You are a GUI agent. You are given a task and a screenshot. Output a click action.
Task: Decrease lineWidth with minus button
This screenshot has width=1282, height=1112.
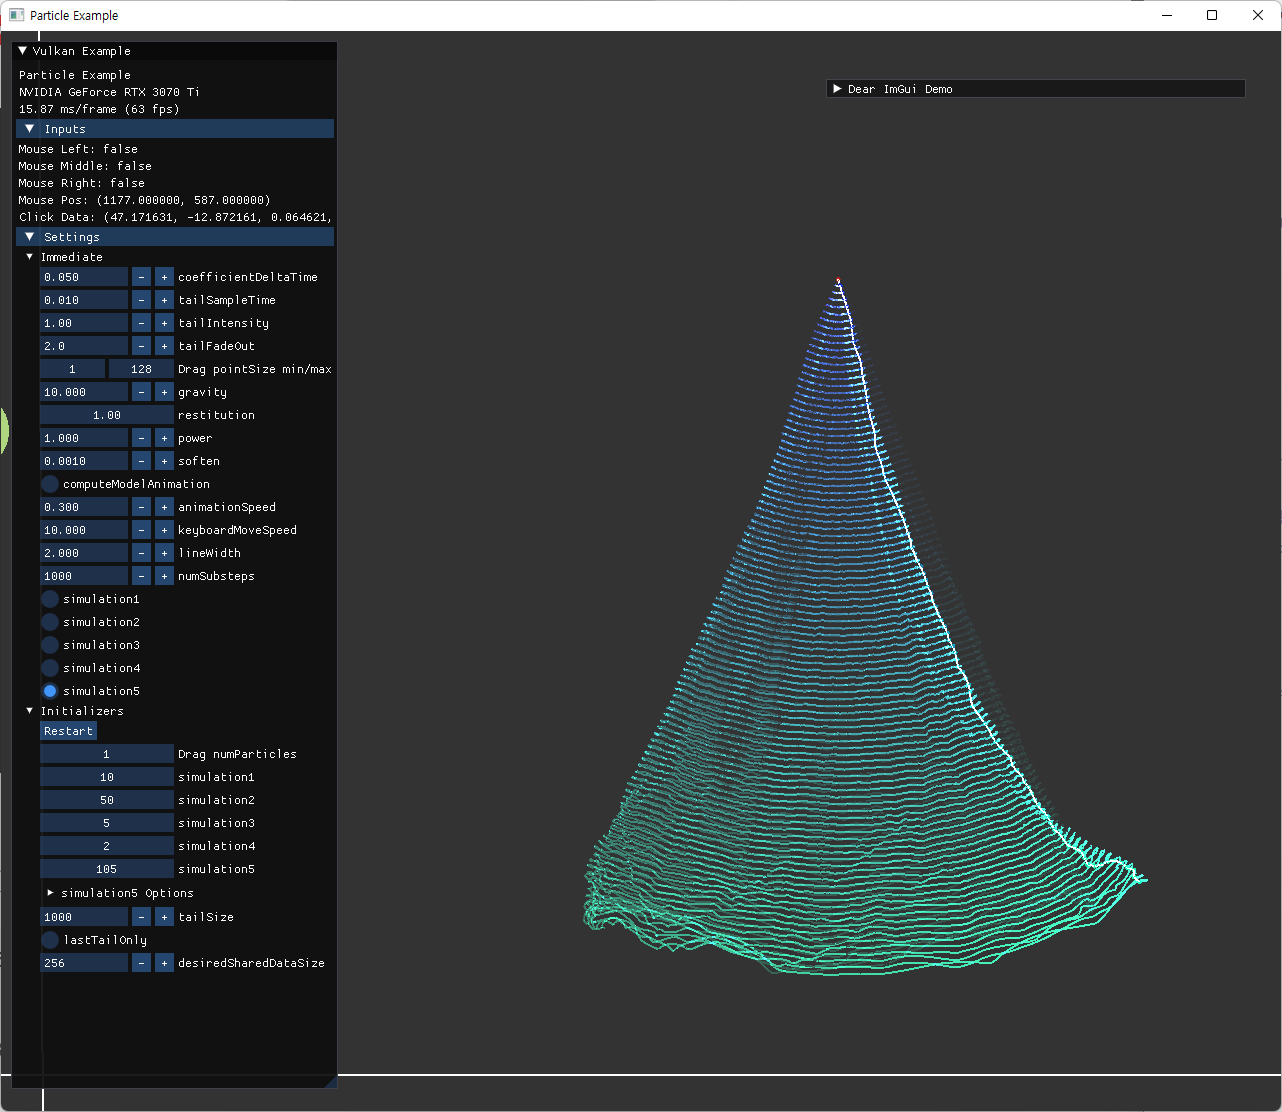141,553
